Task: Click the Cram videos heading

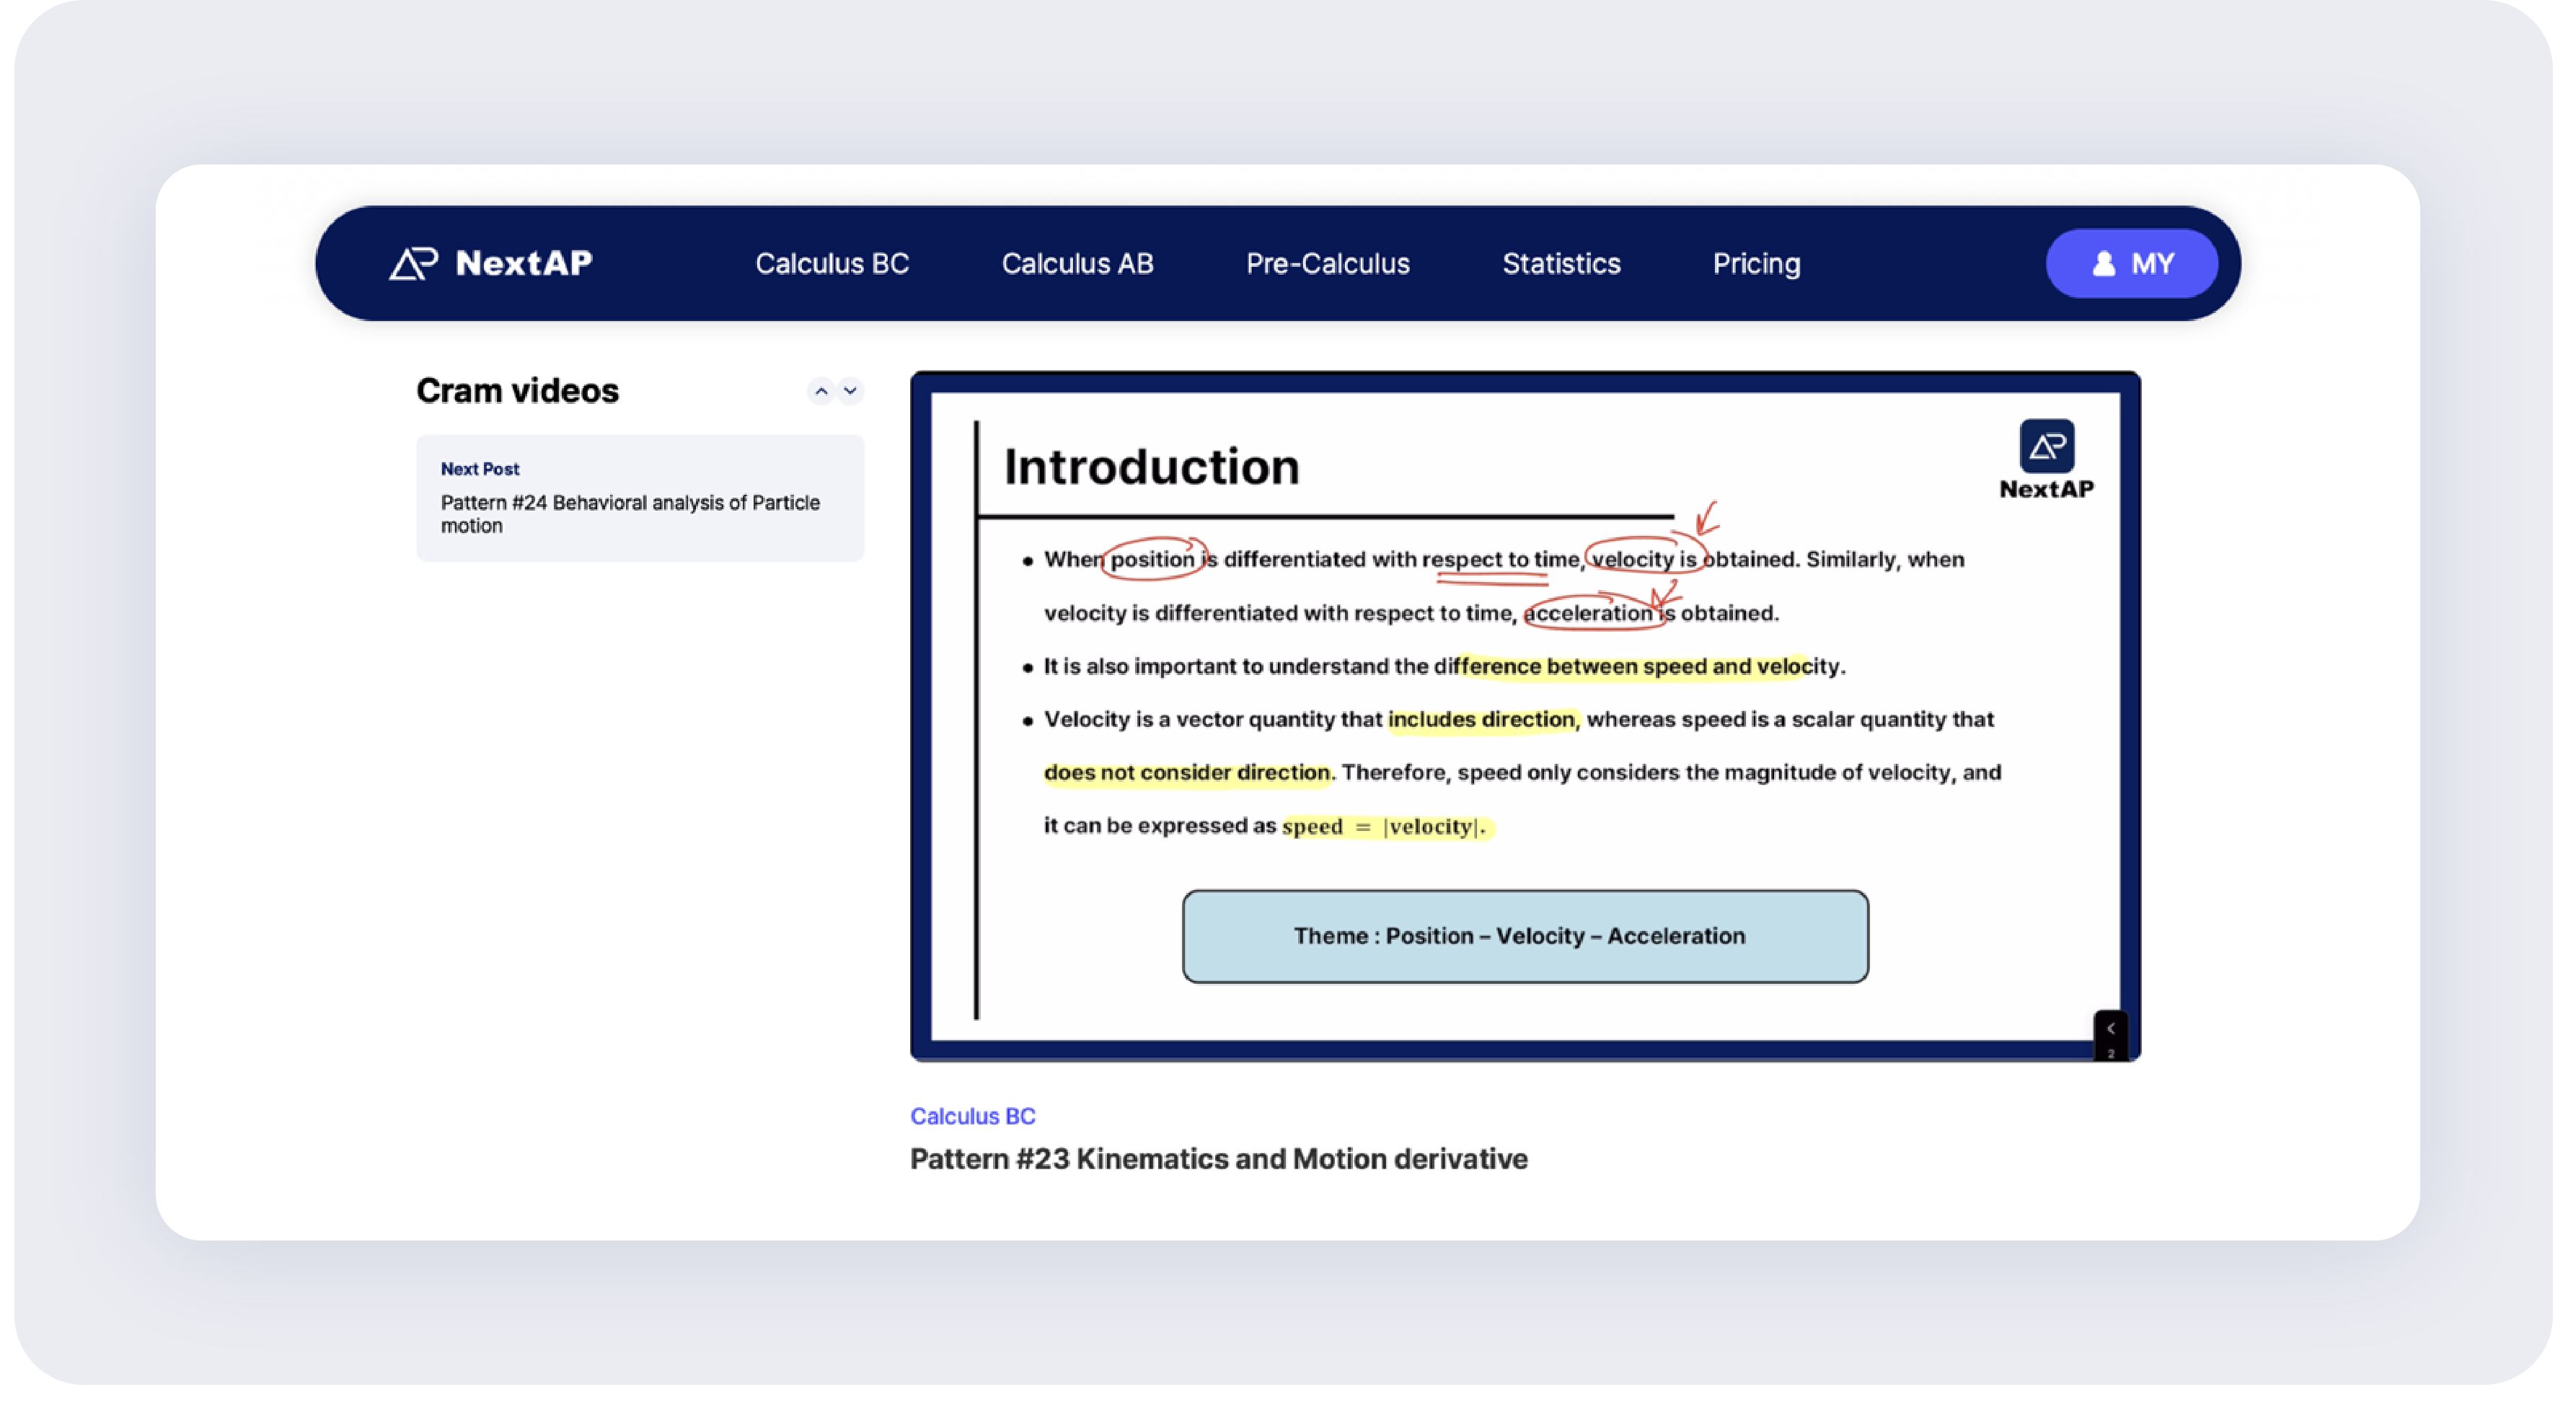Action: pos(517,391)
